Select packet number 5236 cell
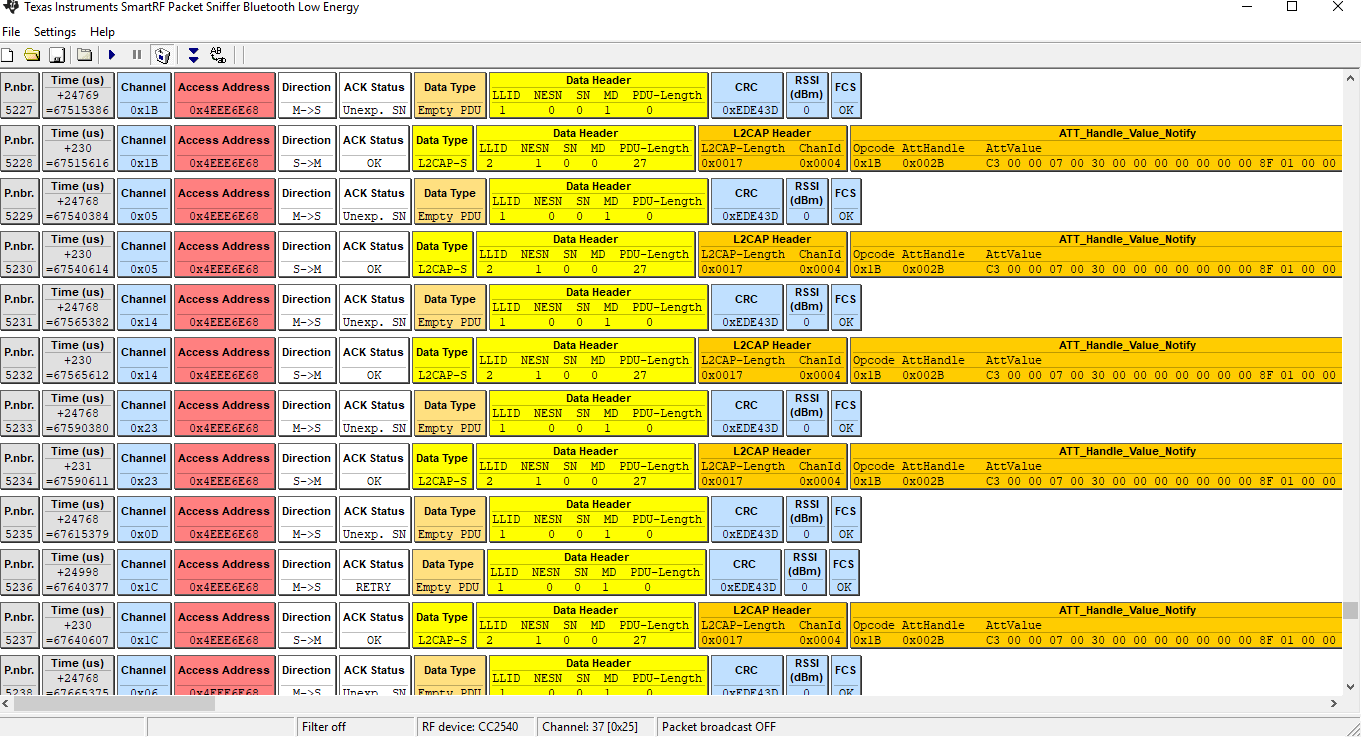 pos(20,573)
